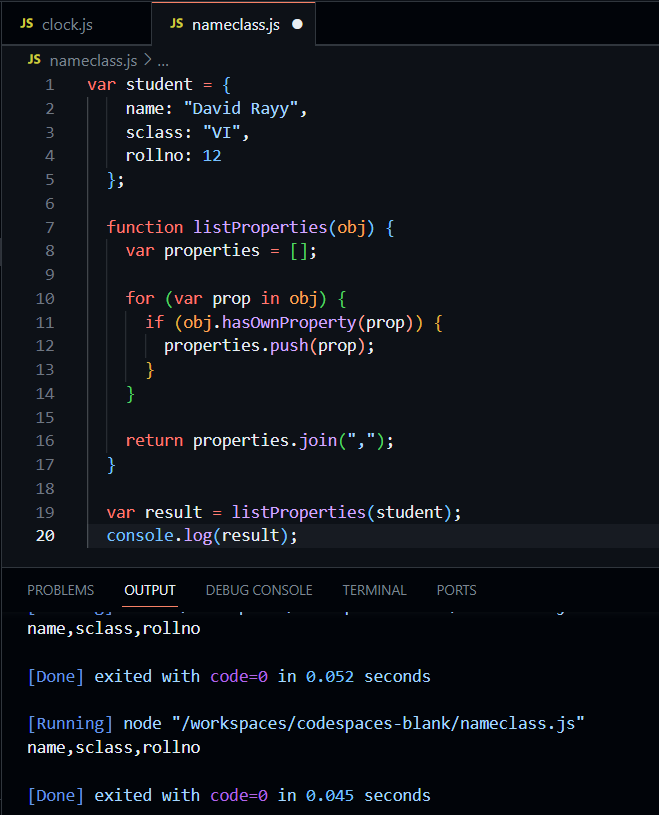Click the unsaved dot on nameclass.js tab

pos(297,24)
